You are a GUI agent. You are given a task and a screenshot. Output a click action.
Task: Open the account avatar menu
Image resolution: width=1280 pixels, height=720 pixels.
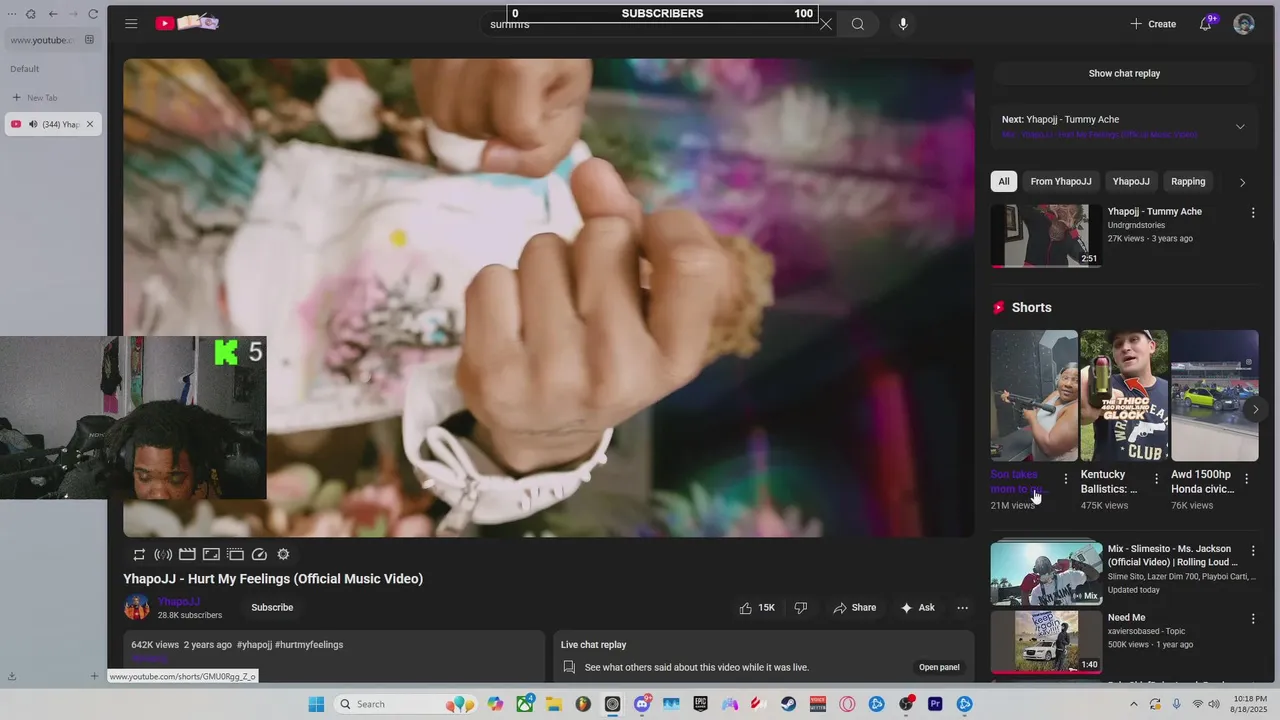click(x=1244, y=24)
